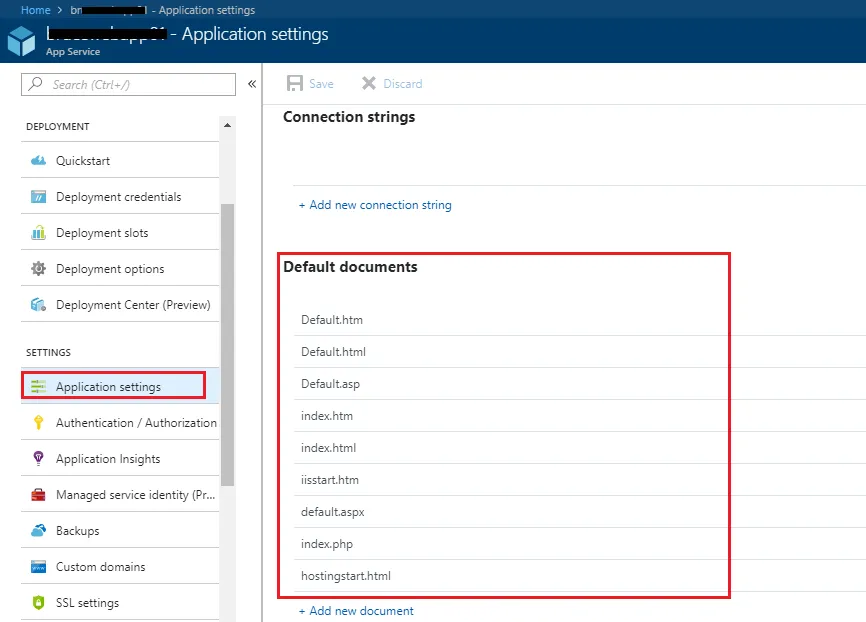Select Application settings in sidebar
The width and height of the screenshot is (866, 622).
click(120, 386)
